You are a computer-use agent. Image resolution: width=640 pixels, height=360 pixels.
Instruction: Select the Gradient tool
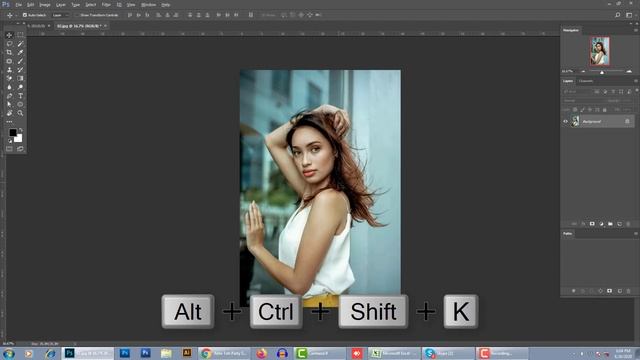20,78
